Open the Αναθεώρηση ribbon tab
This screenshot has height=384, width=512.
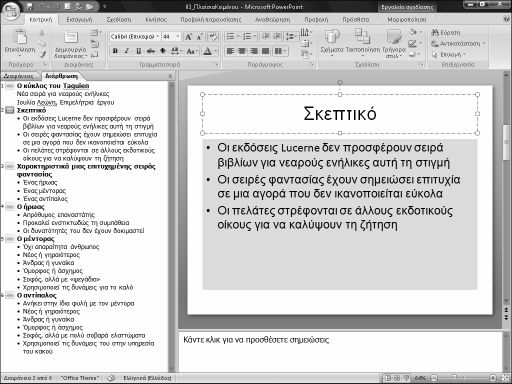coord(272,20)
